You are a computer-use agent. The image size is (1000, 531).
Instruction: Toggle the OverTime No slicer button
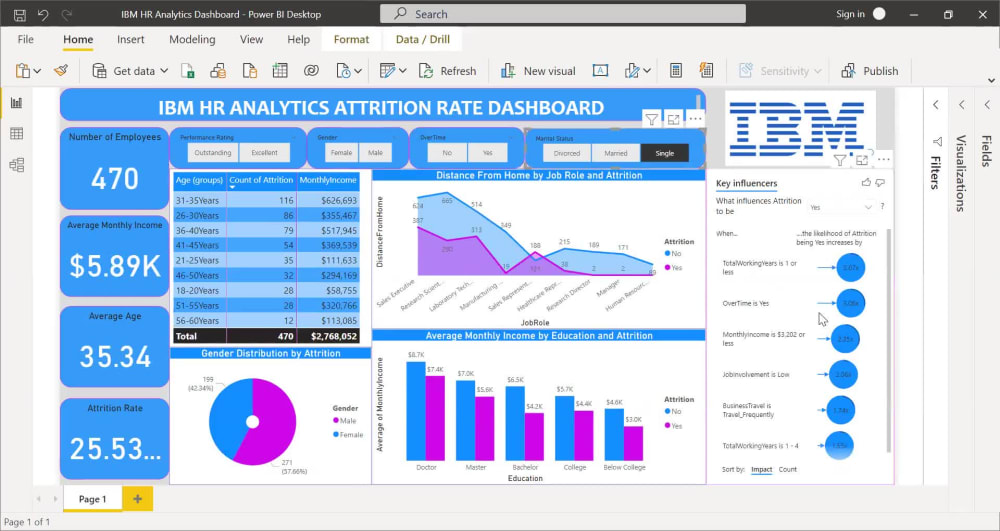pos(447,153)
